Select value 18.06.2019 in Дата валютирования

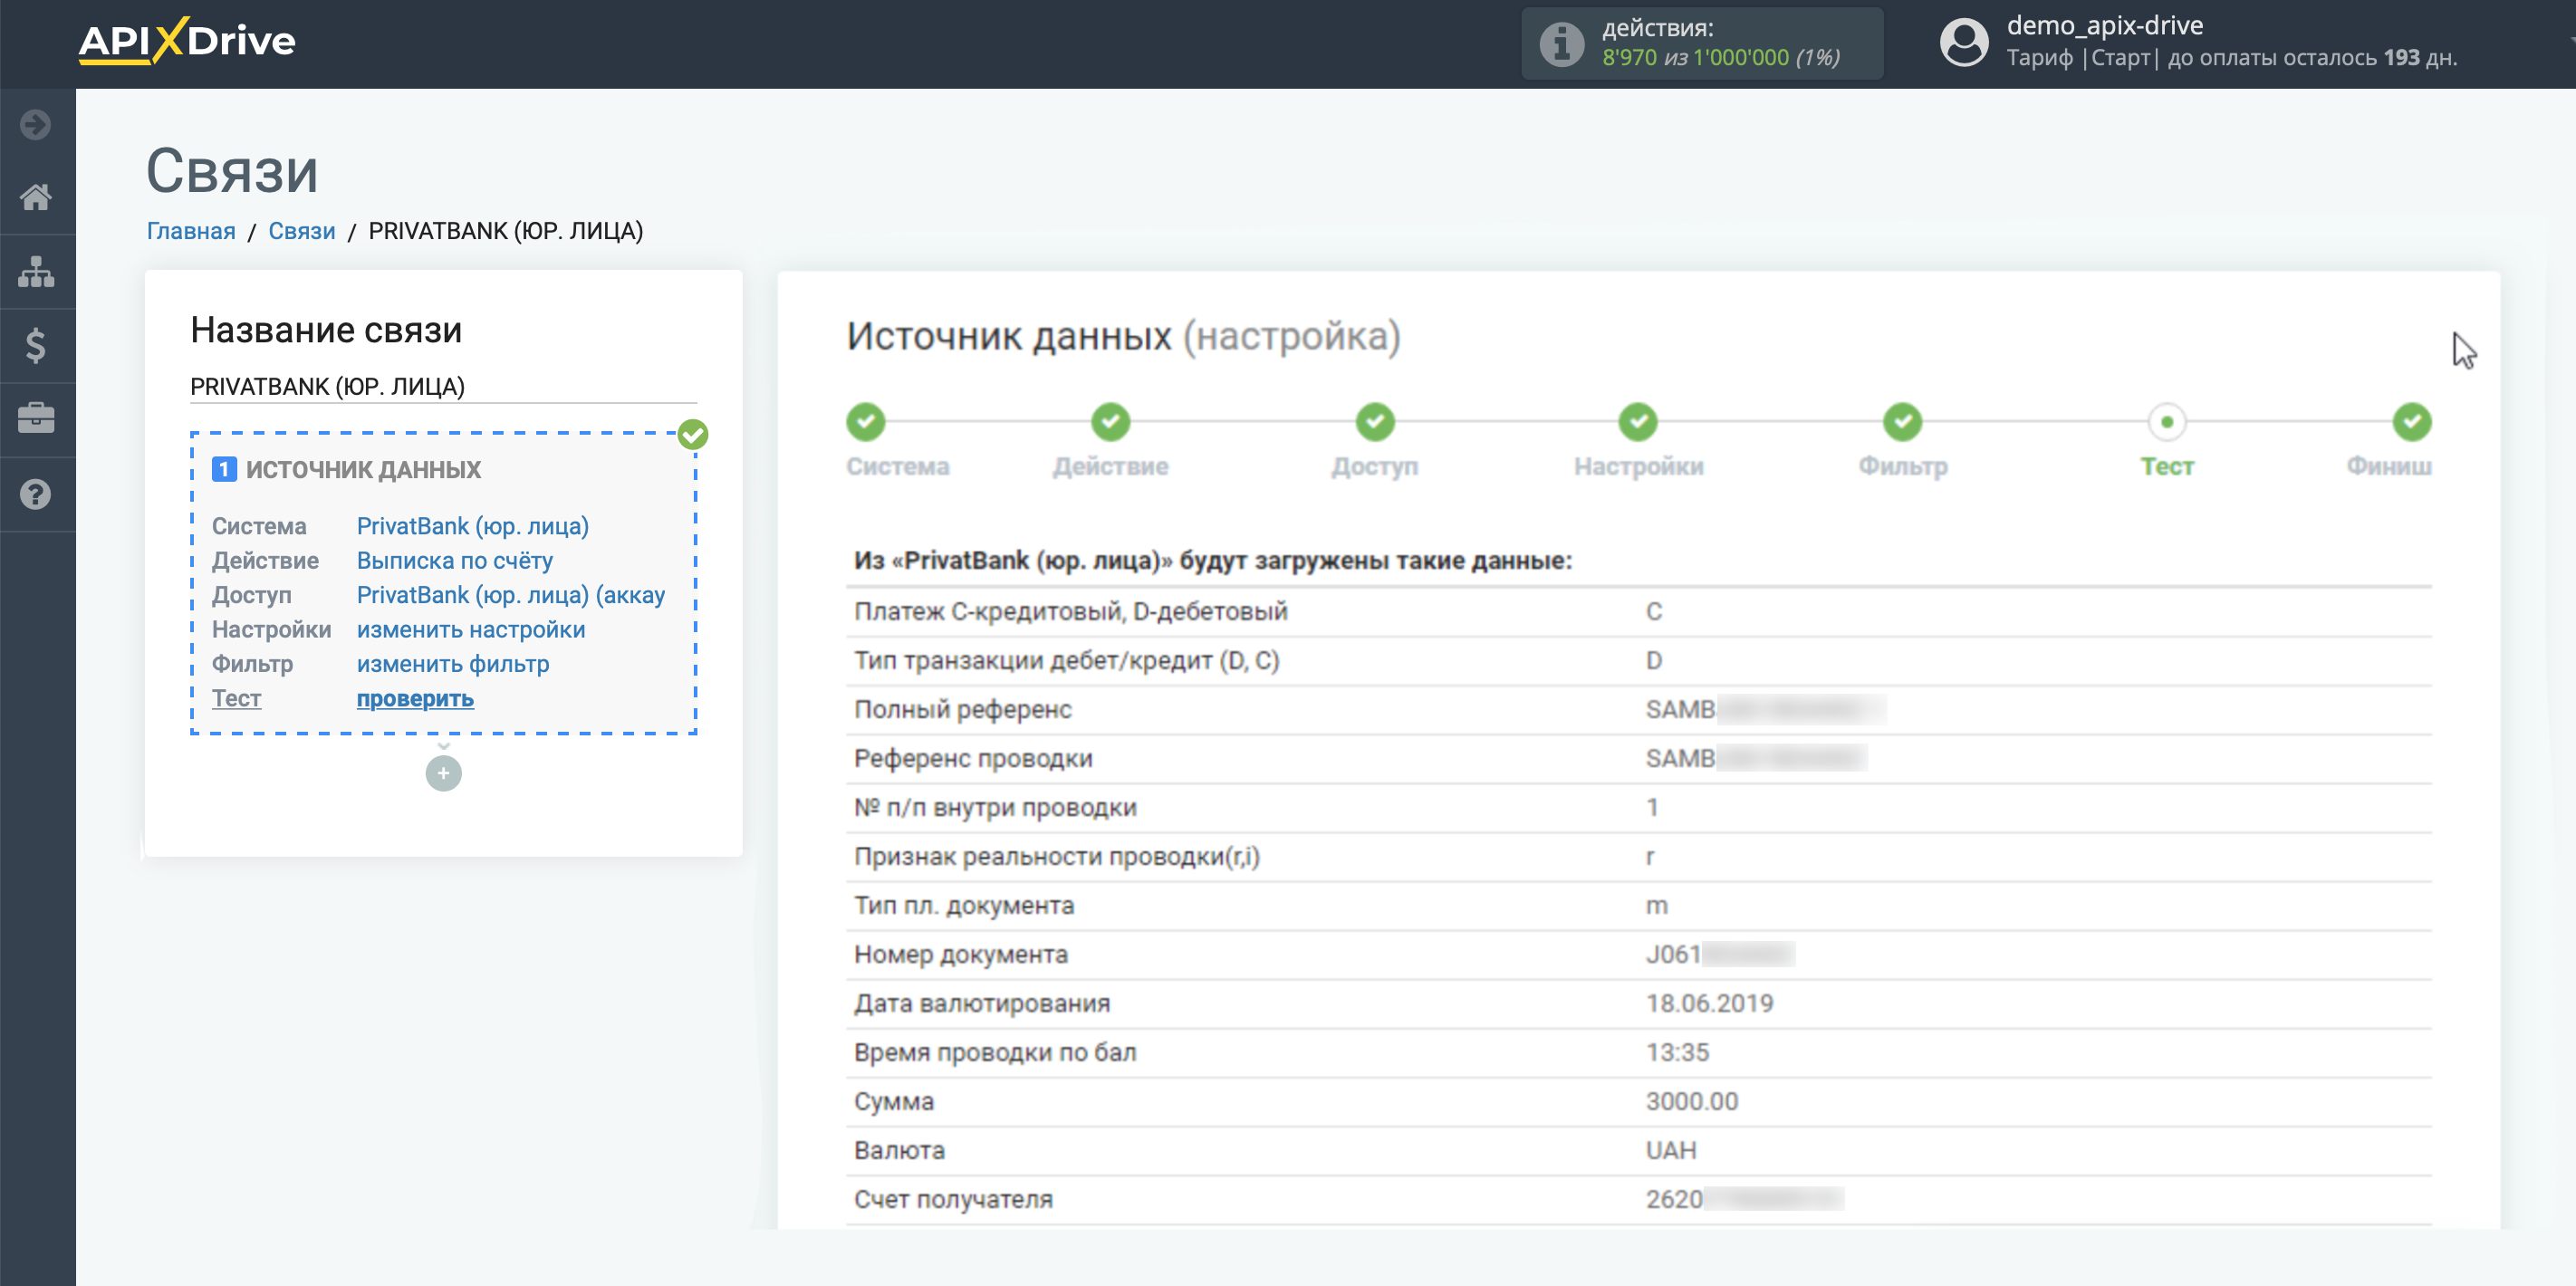pyautogui.click(x=1709, y=1004)
